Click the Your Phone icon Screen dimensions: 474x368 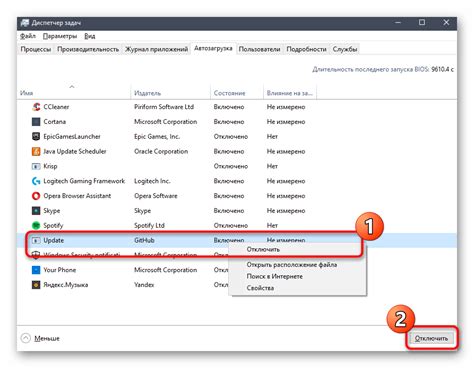(36, 270)
